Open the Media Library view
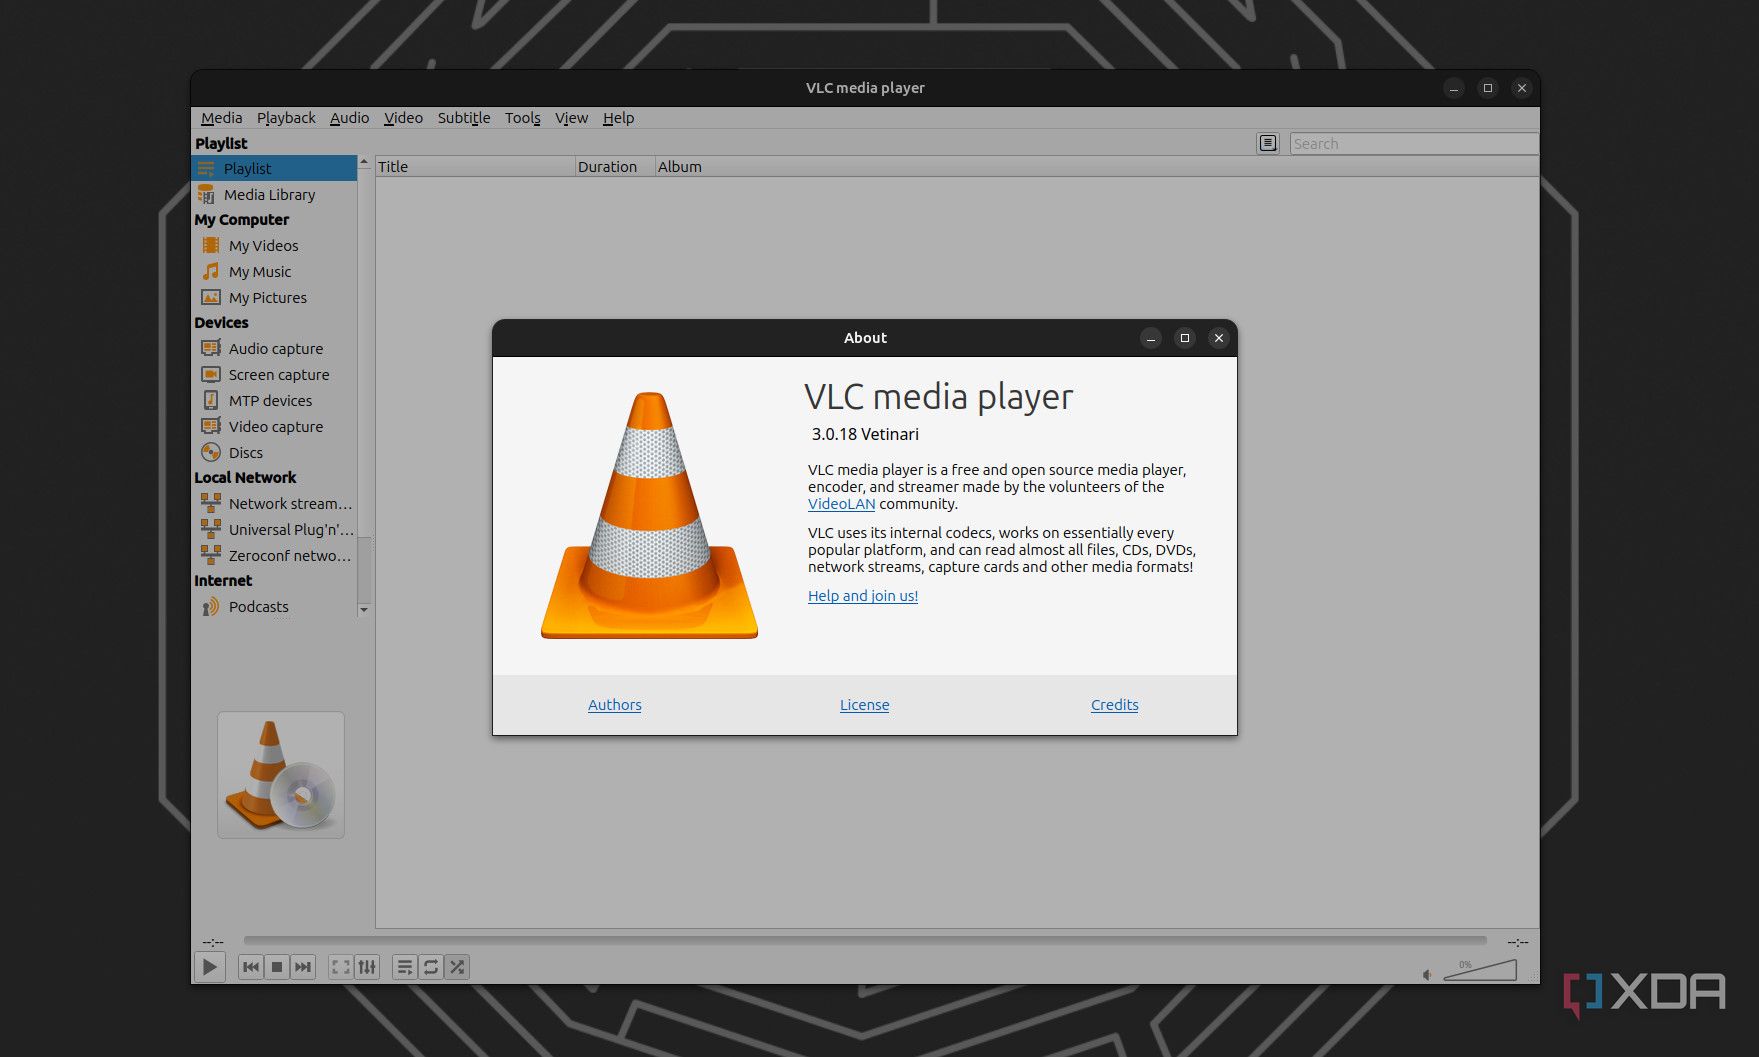1759x1057 pixels. click(x=269, y=194)
